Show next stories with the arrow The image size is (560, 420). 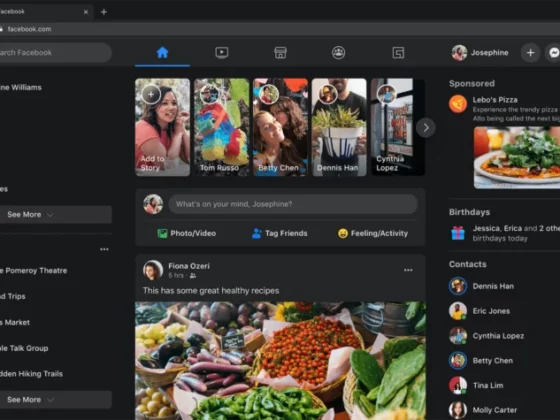click(x=426, y=128)
